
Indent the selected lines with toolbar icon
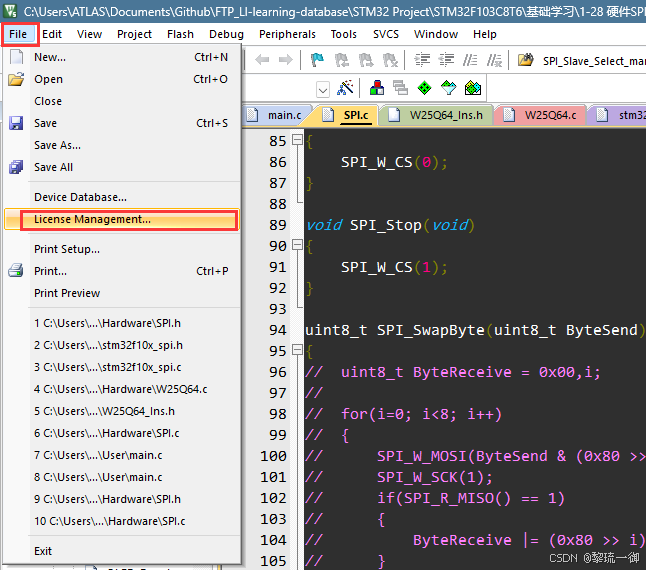coord(422,60)
